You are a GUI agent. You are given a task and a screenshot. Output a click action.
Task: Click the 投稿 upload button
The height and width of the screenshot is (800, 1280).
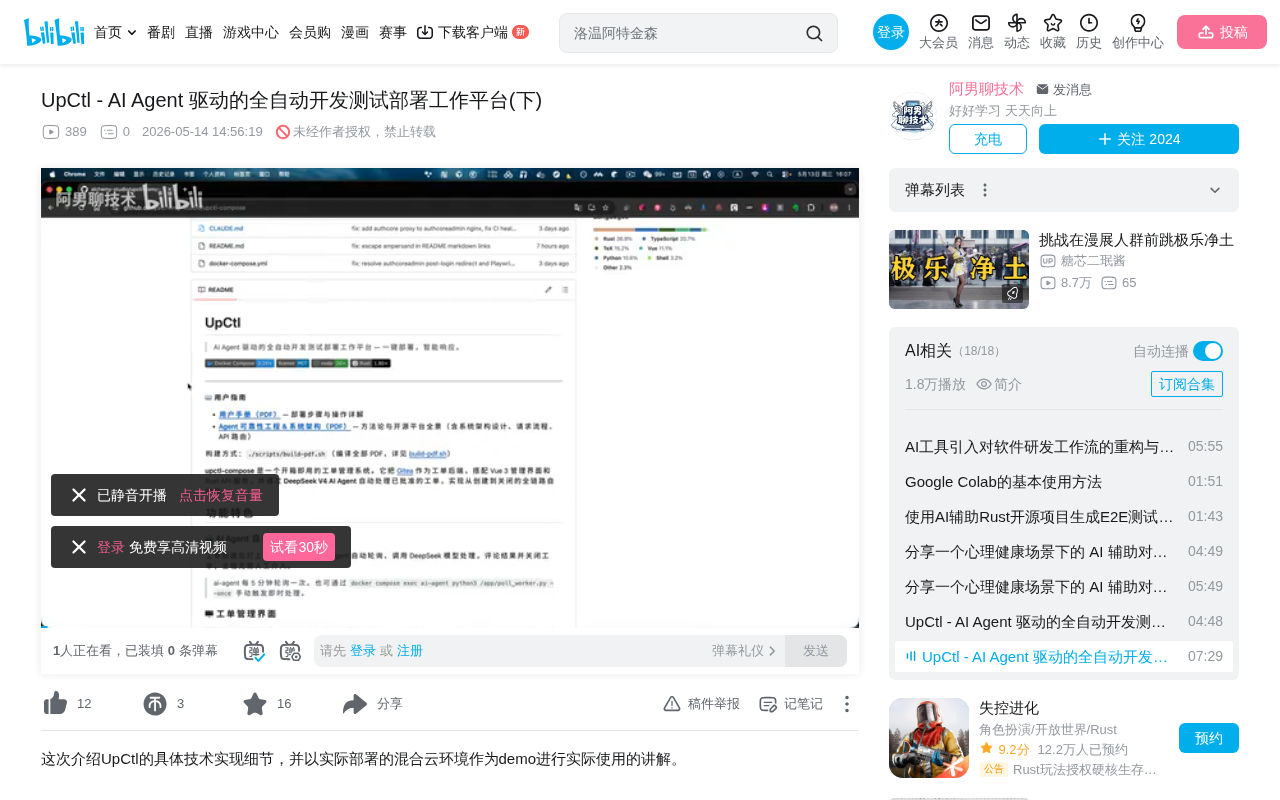tap(1222, 32)
